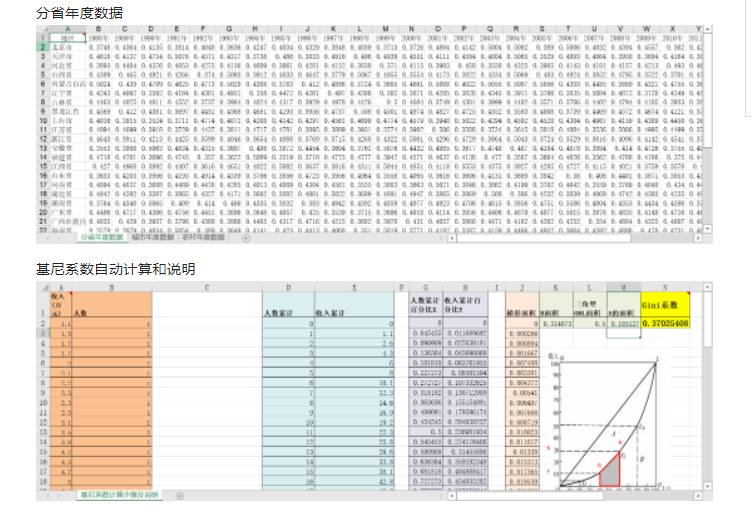Click the 人数累计百分比X header cell
Viewport: 752px width, 512px height.
[x=425, y=304]
